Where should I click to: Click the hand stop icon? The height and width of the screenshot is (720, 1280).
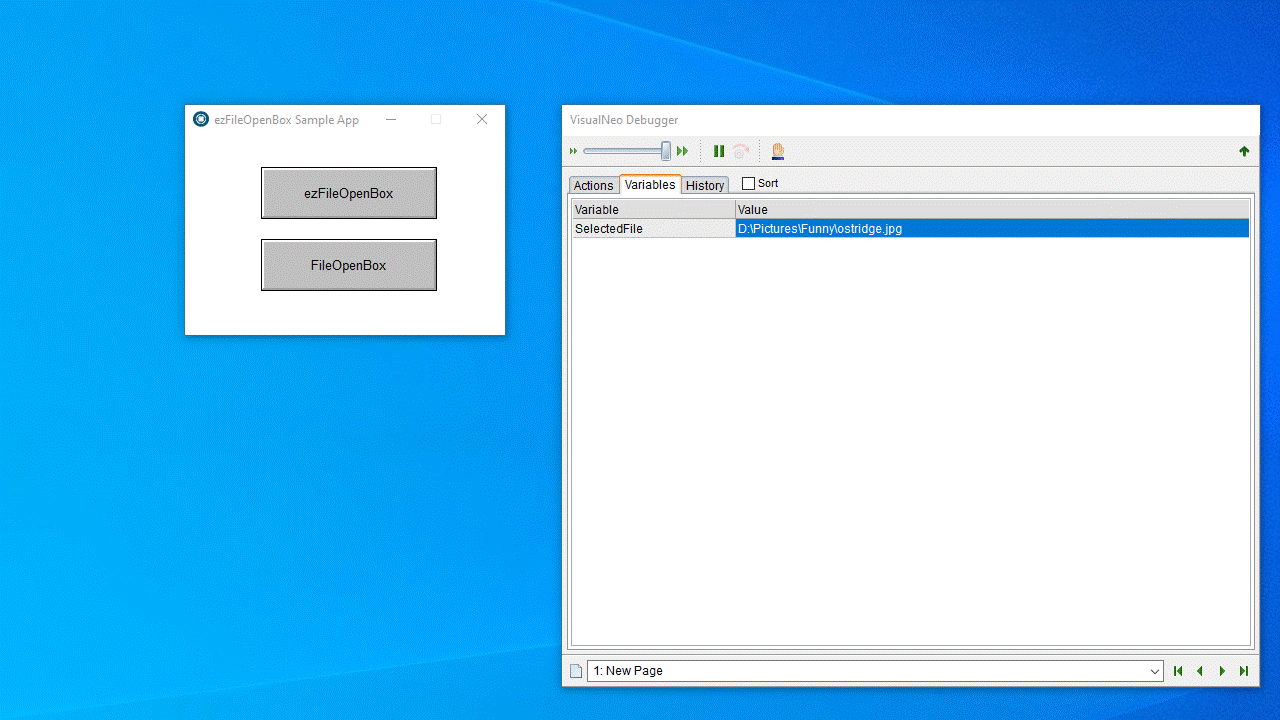pos(777,151)
